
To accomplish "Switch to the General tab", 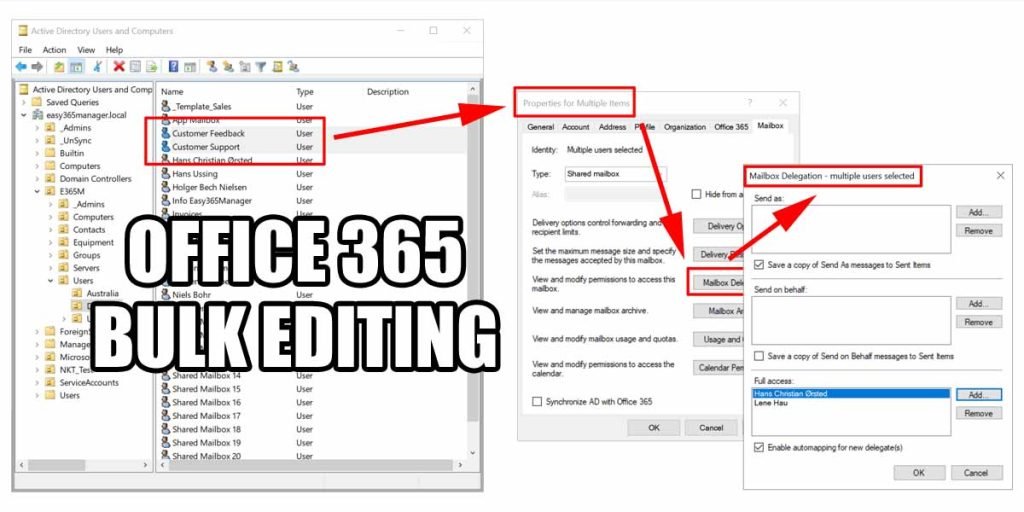I will (541, 127).
